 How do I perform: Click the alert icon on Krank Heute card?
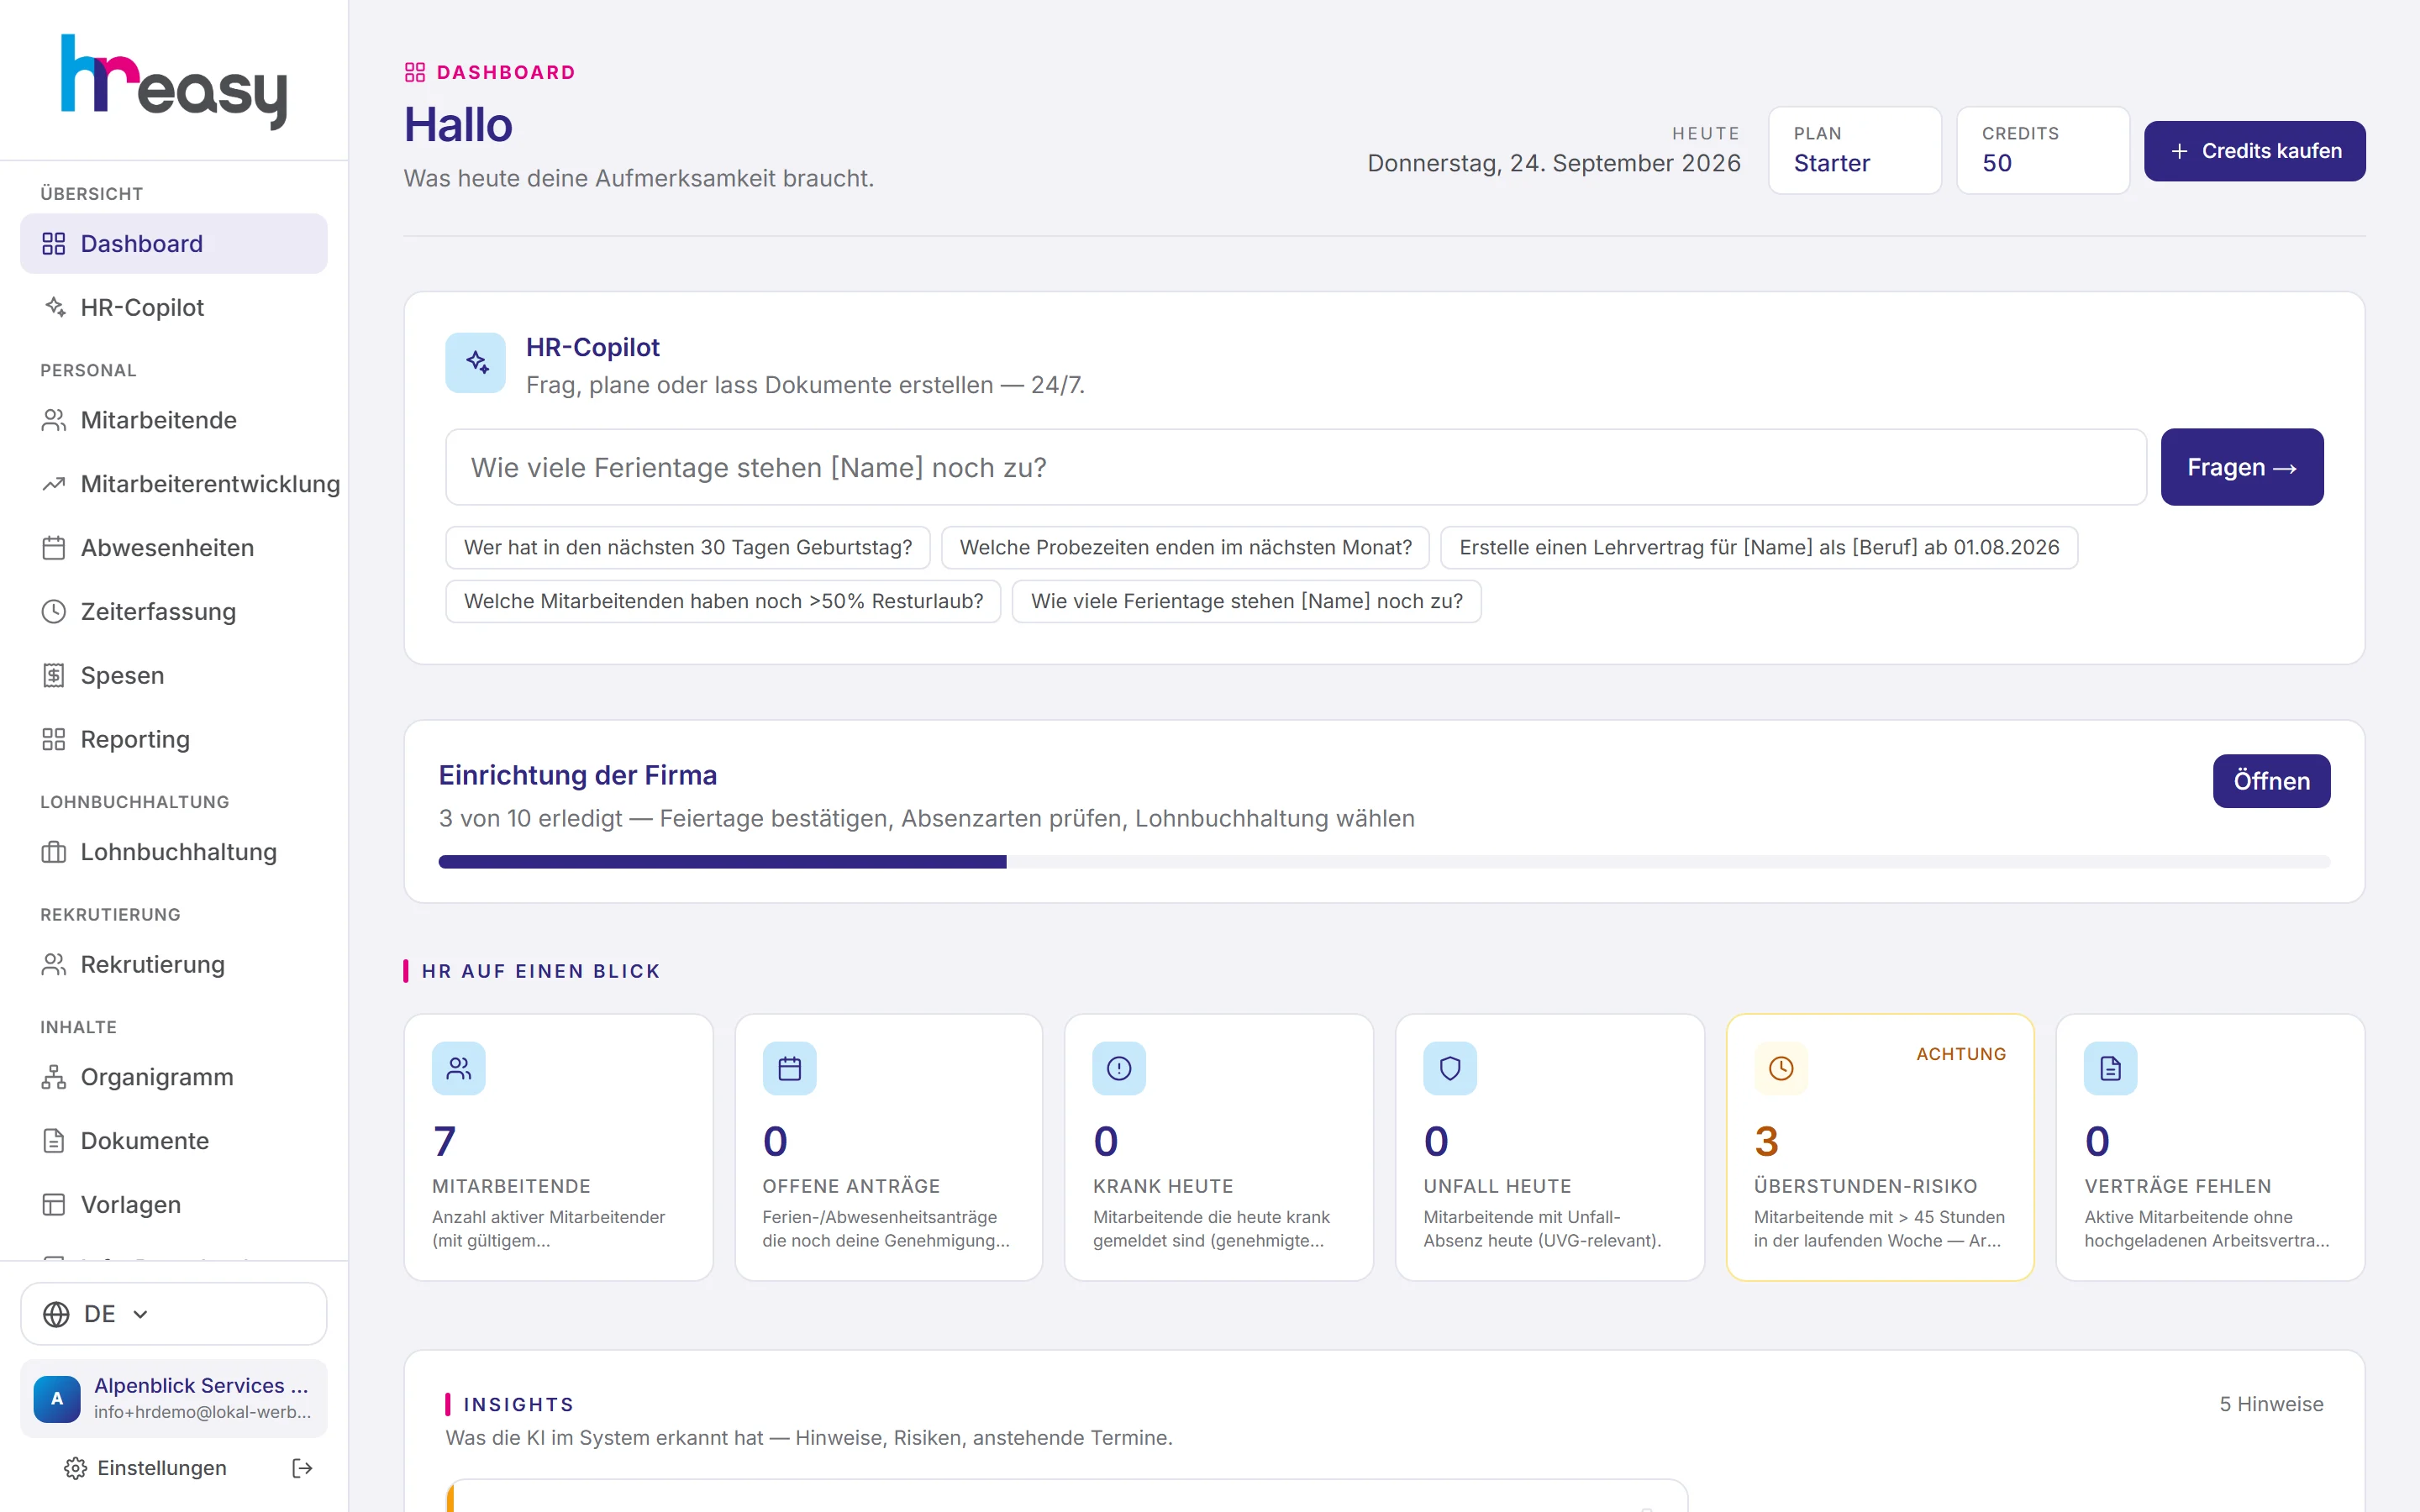click(1119, 1068)
